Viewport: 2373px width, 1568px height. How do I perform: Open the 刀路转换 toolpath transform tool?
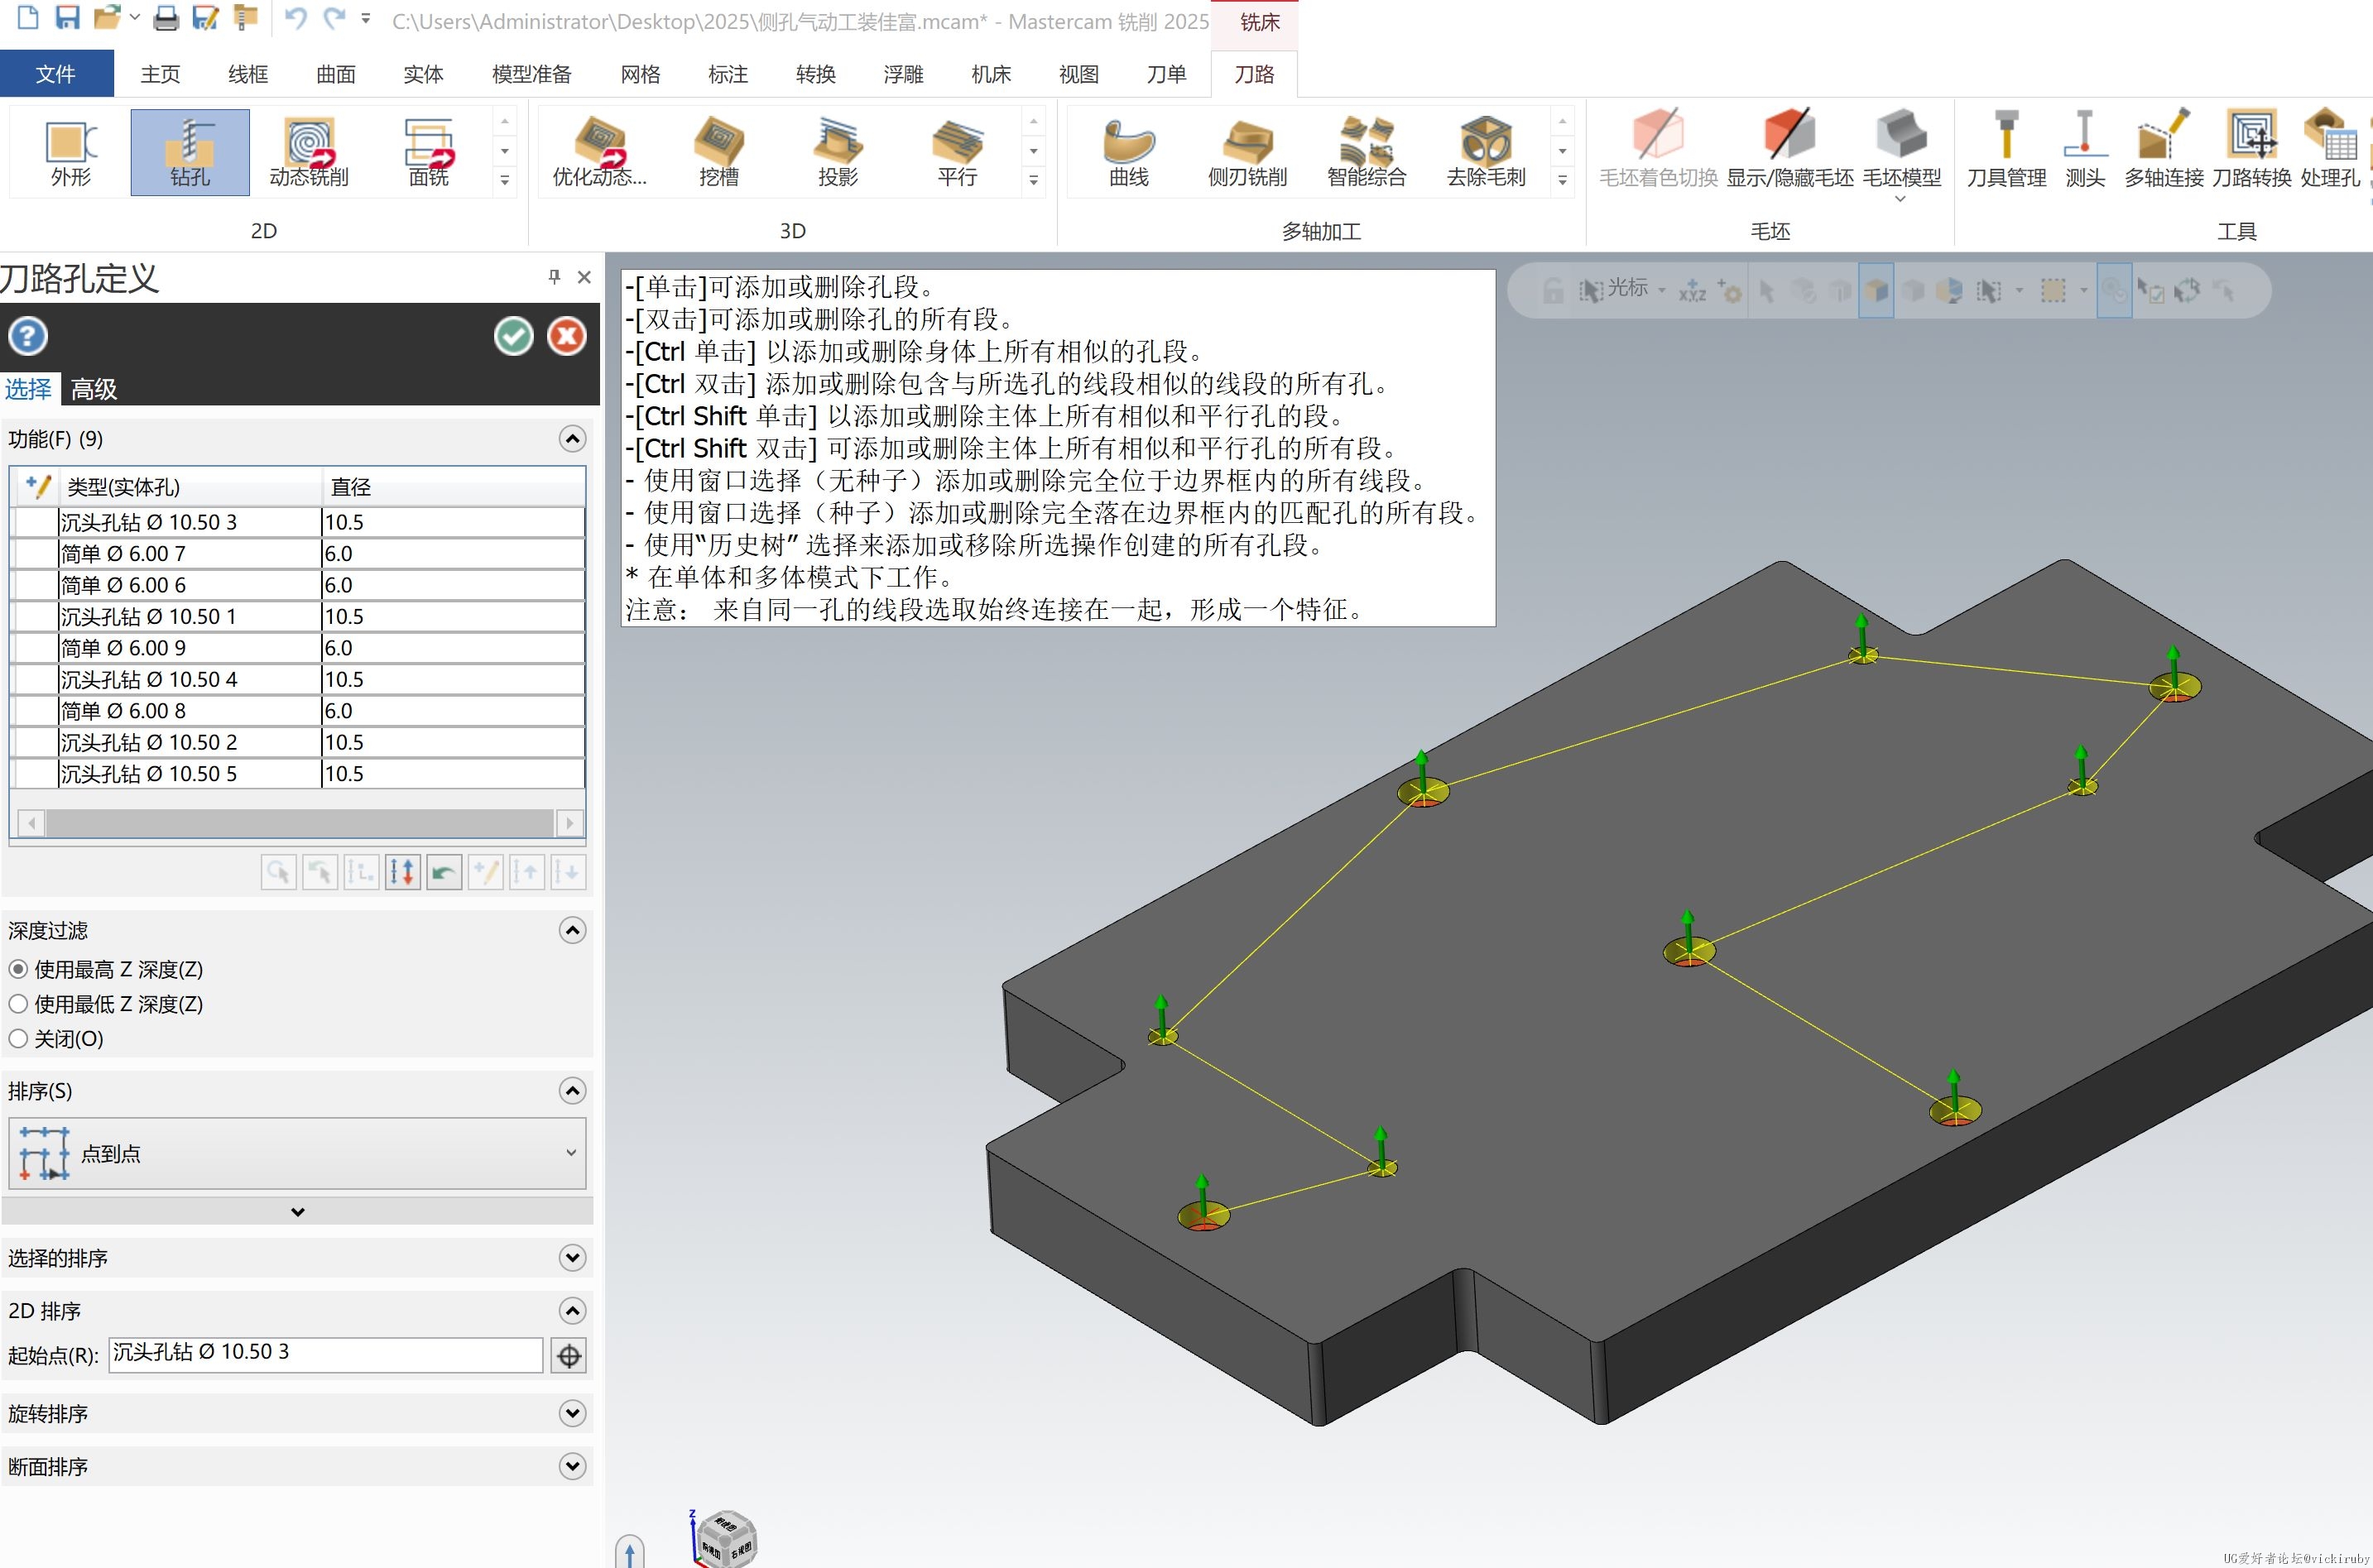pos(2251,150)
